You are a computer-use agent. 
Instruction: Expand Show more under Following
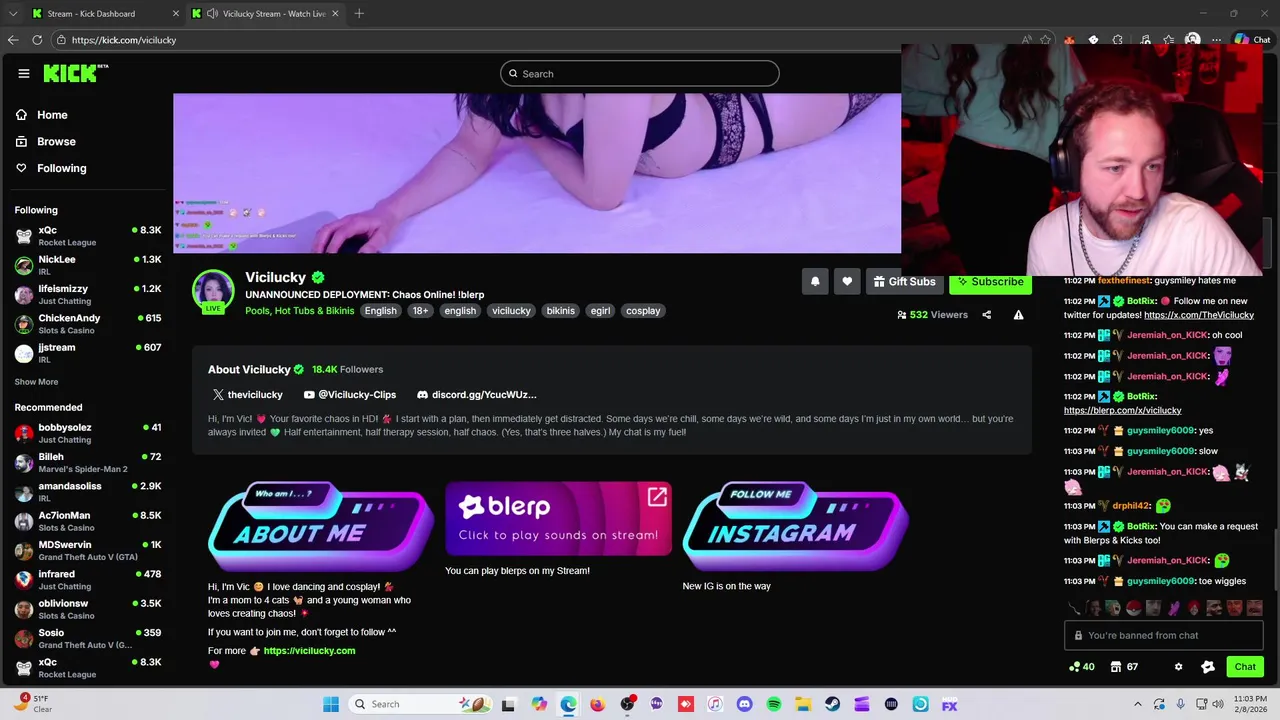(36, 382)
